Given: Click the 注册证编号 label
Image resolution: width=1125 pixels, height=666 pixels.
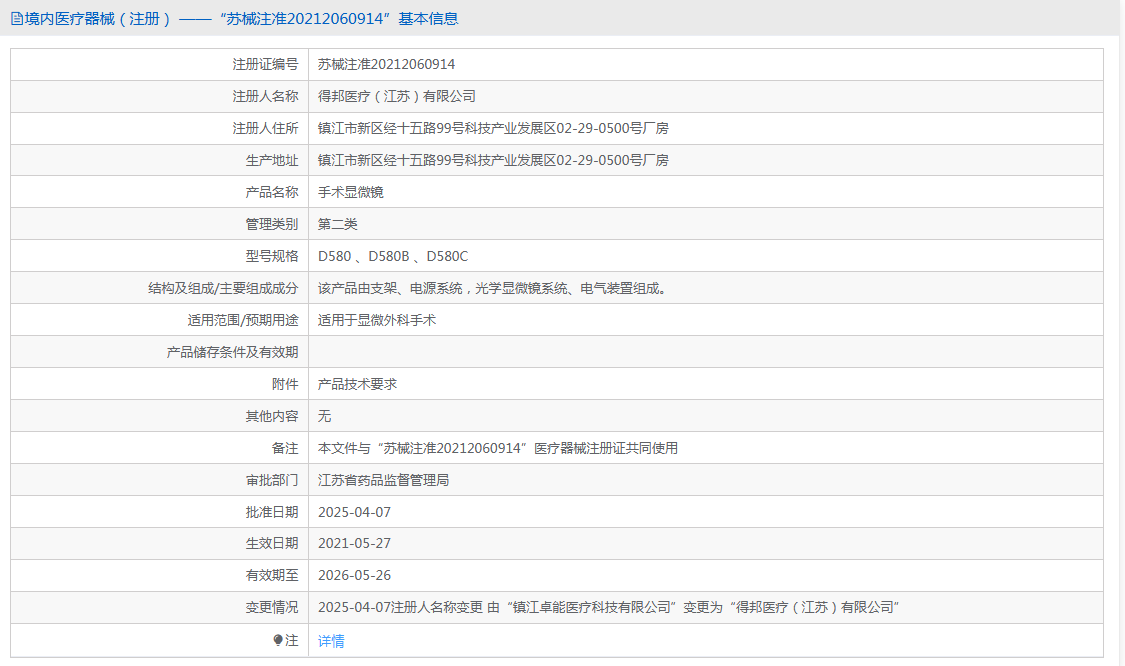Looking at the screenshot, I should (x=265, y=65).
